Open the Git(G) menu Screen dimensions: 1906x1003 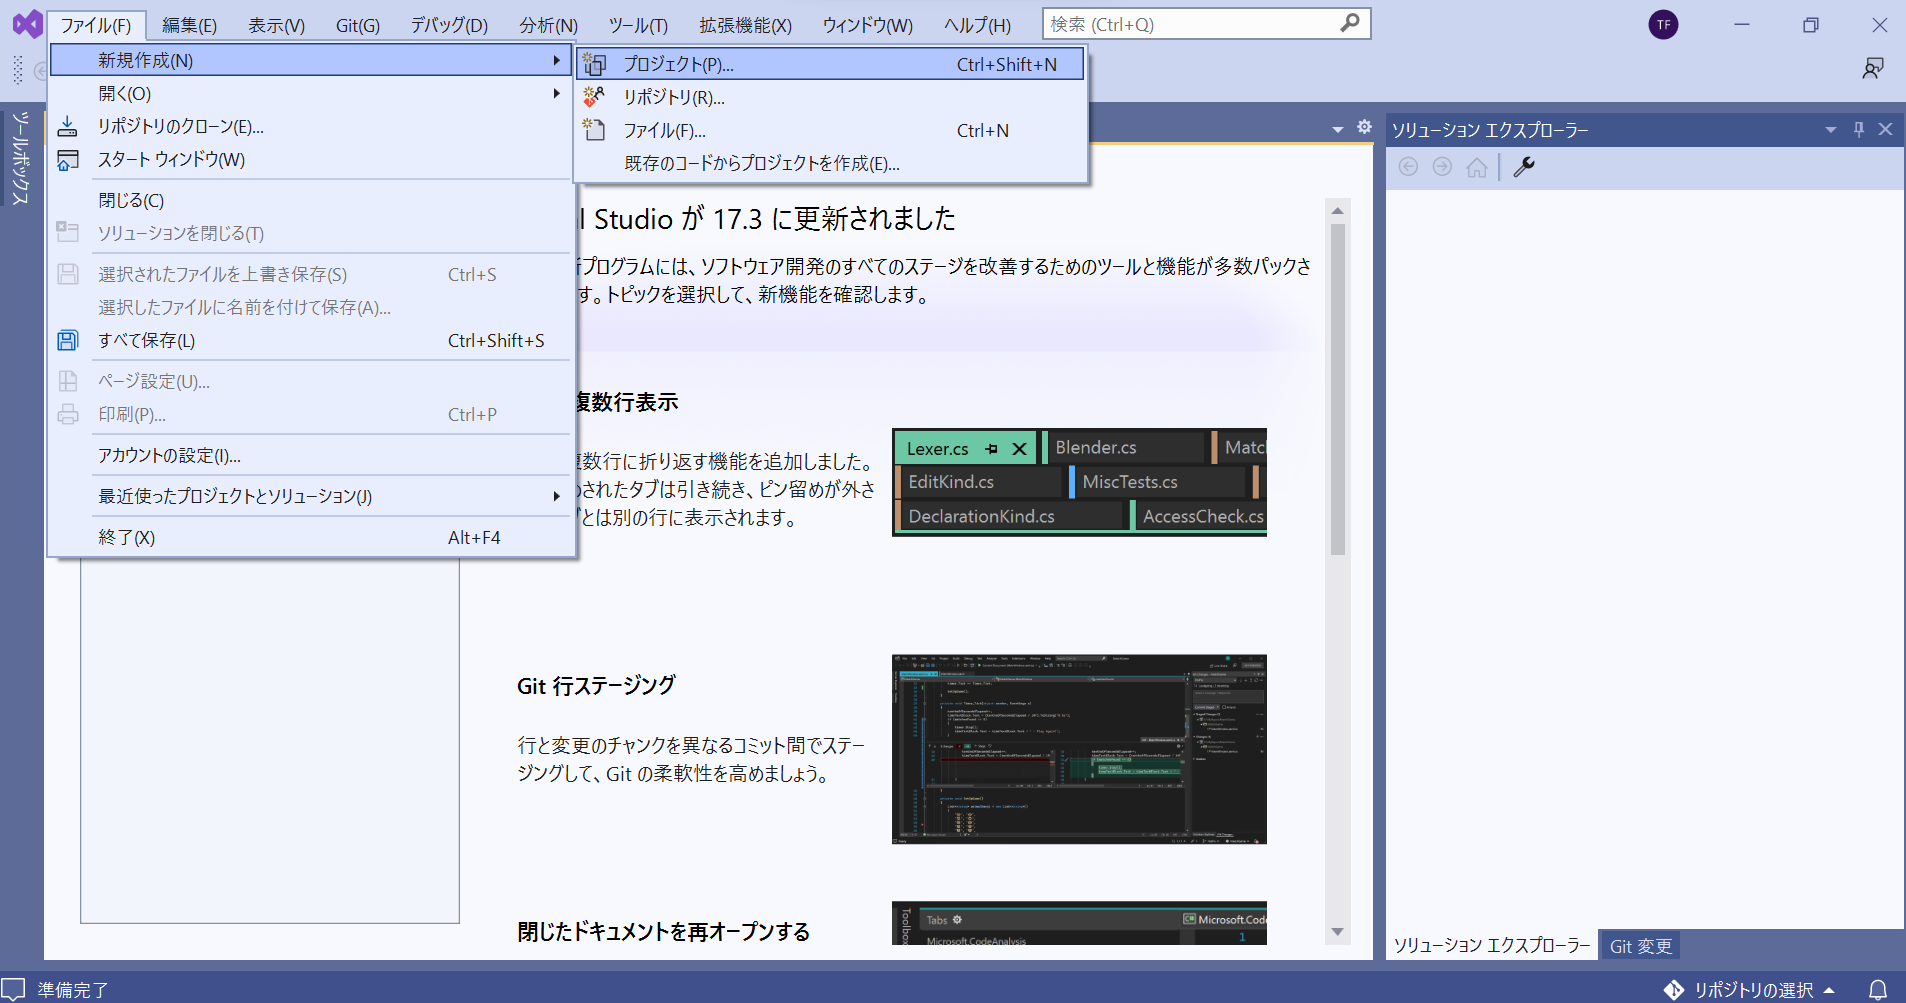[357, 25]
